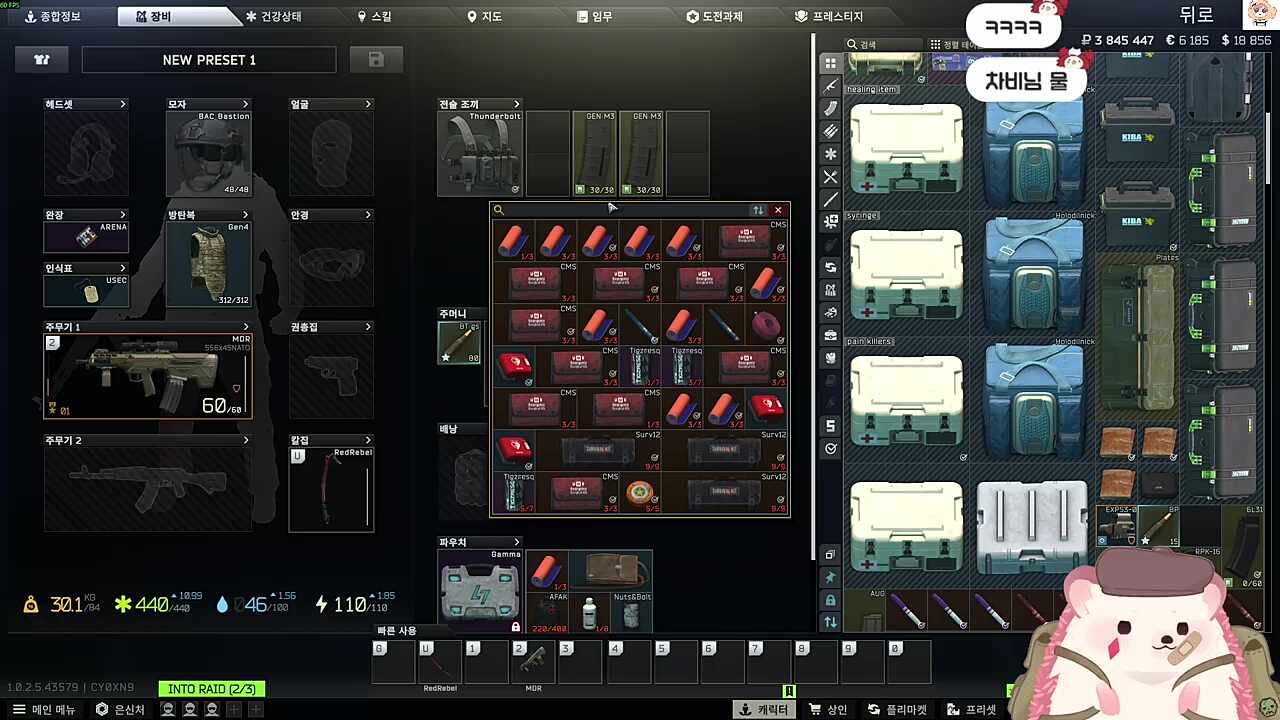Click the INTO RAID (2/3) button
This screenshot has height=720, width=1280.
tap(211, 689)
